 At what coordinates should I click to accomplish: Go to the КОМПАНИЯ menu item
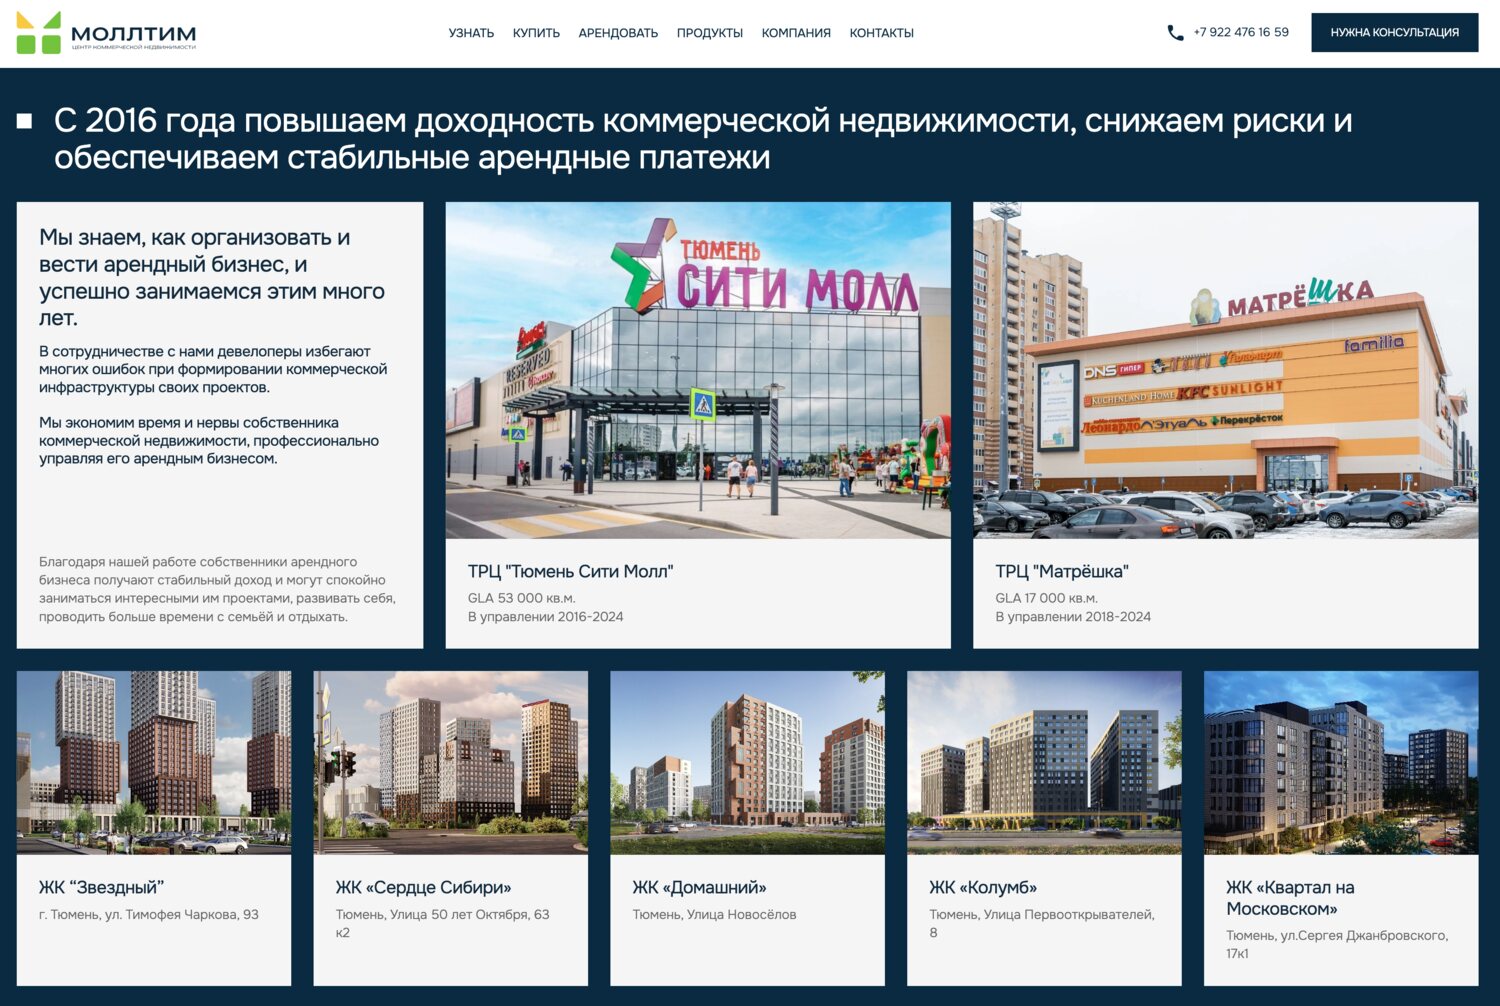pyautogui.click(x=796, y=33)
